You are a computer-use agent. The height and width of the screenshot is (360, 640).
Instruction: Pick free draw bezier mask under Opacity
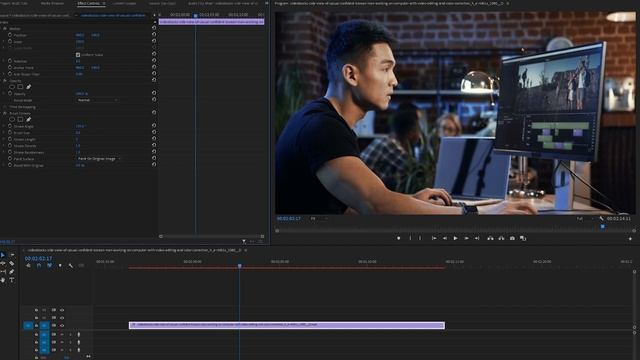click(x=29, y=87)
